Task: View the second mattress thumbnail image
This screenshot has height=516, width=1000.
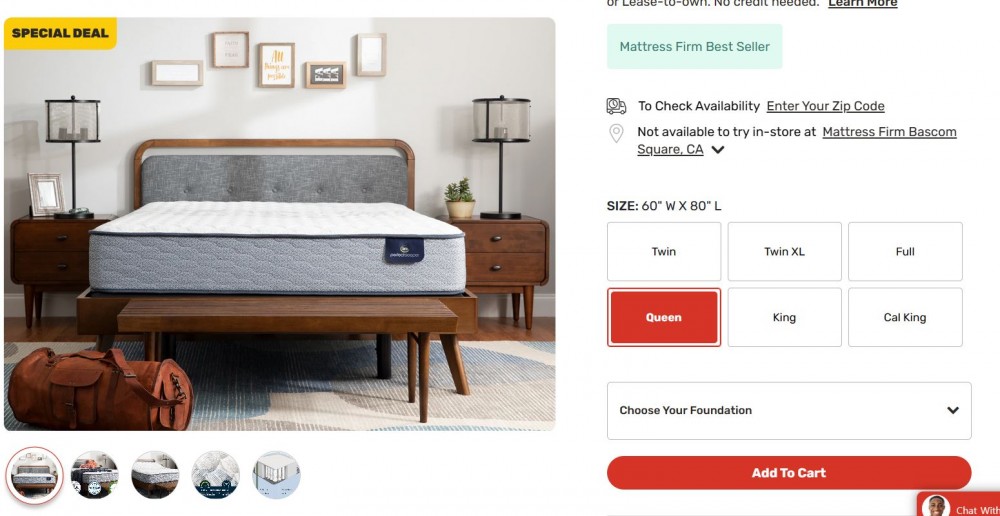Action: (95, 475)
